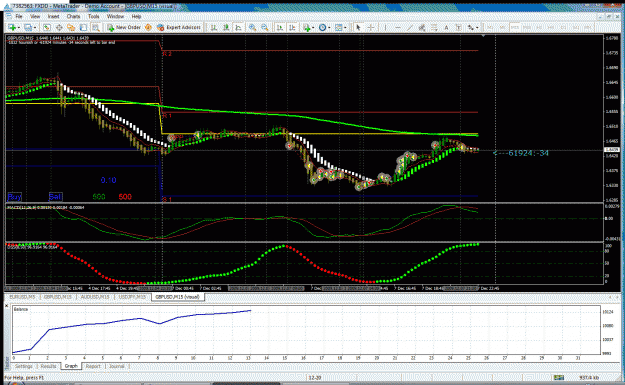Launch MetaEditor with the yellow diamond icon
This screenshot has width=625, height=385.
point(148,28)
